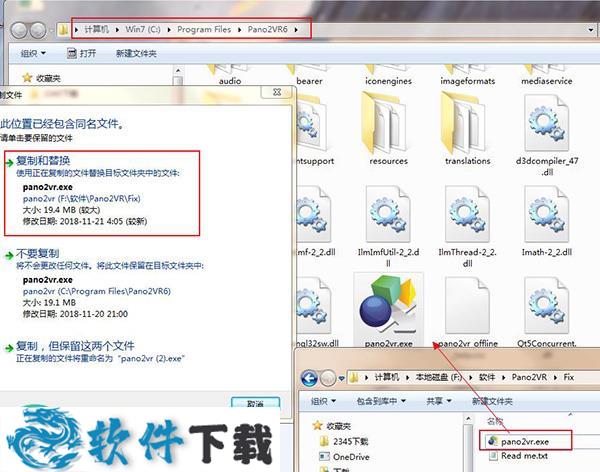Click scroll-up arrow of Pano2VR6 sidebar scrollbar
Image resolution: width=600 pixels, height=472 pixels.
(178, 71)
